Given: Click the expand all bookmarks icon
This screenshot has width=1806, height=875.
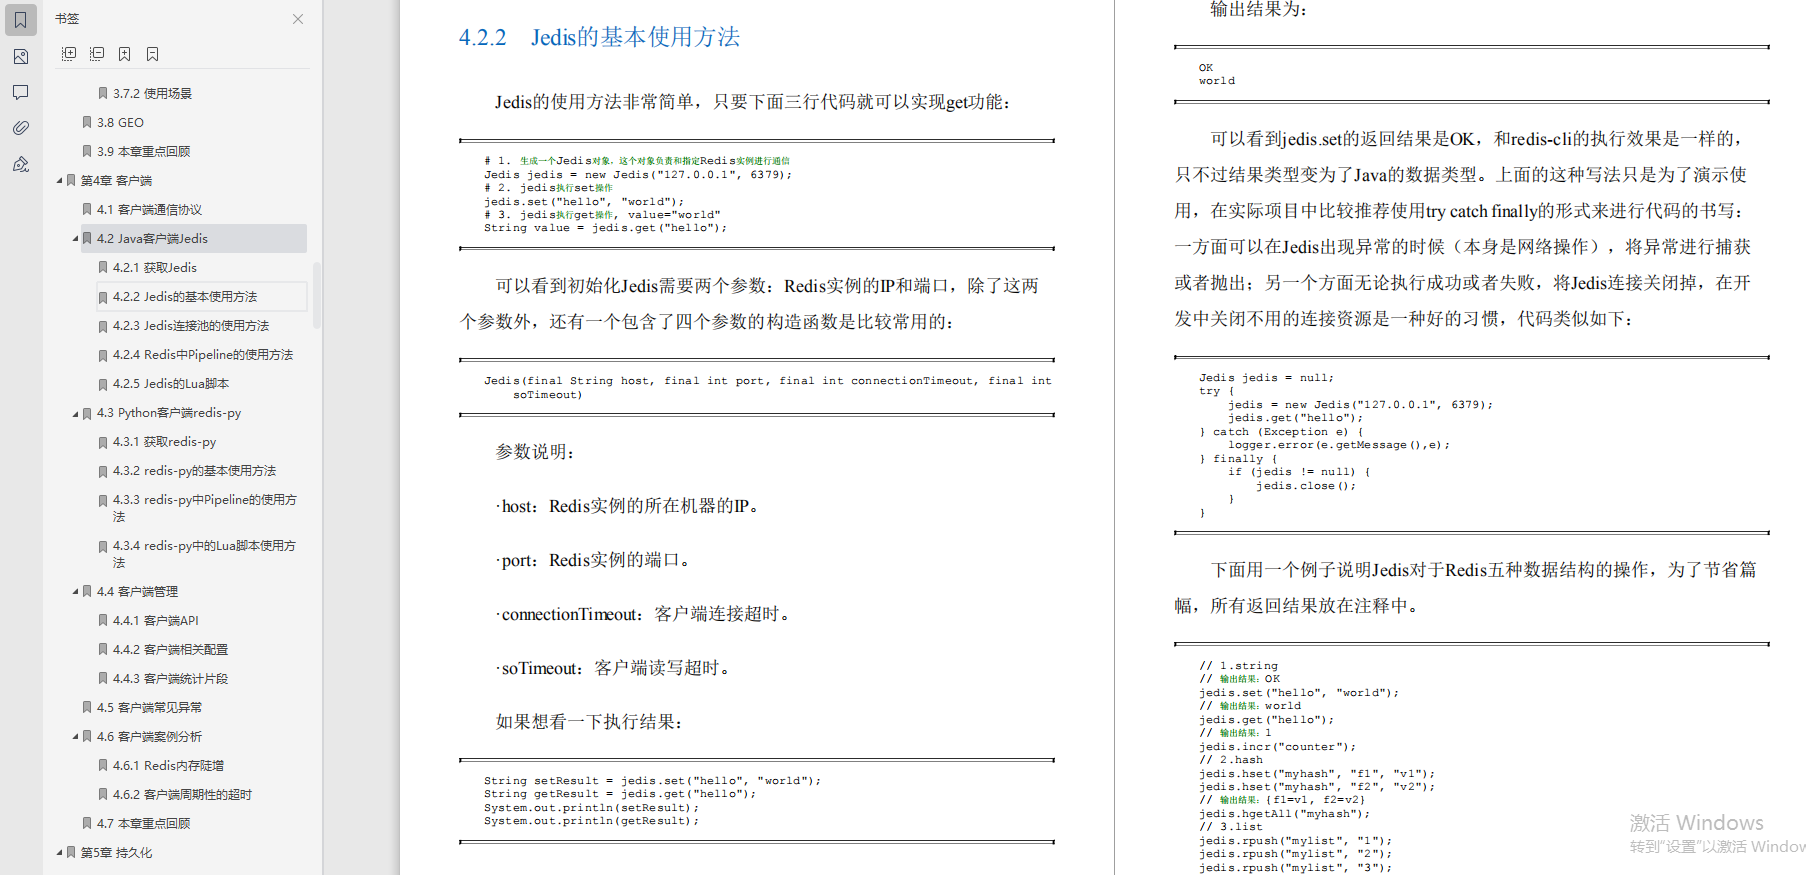Looking at the screenshot, I should (69, 54).
